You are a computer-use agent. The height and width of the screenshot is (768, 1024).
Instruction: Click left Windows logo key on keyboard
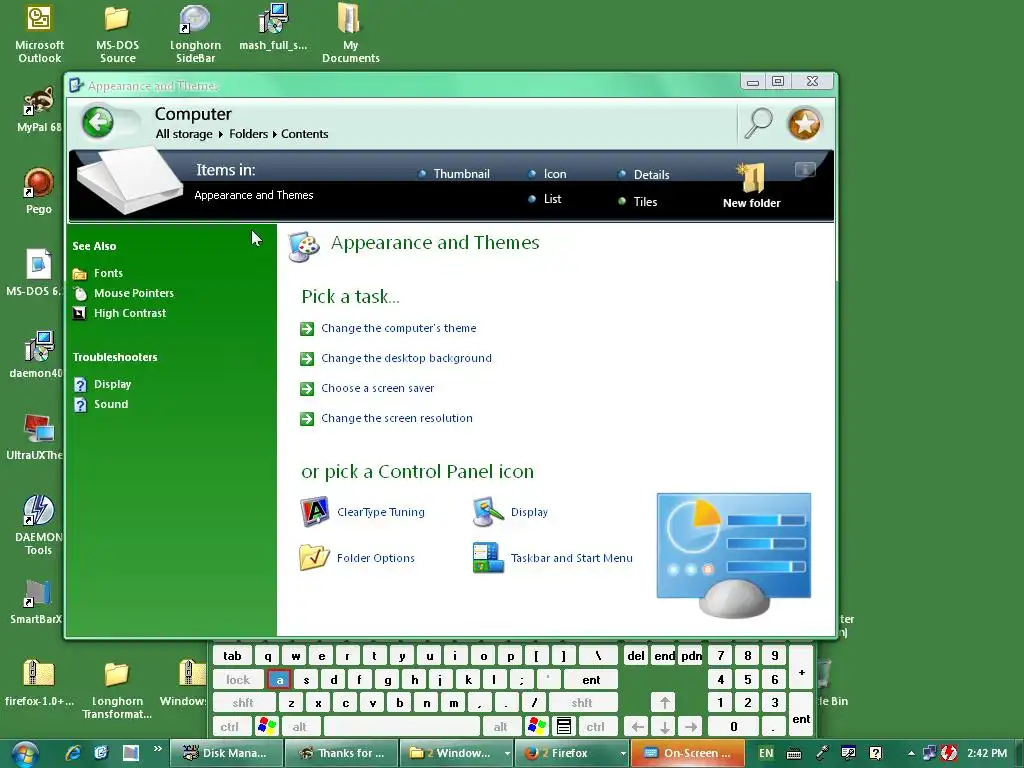coord(267,726)
